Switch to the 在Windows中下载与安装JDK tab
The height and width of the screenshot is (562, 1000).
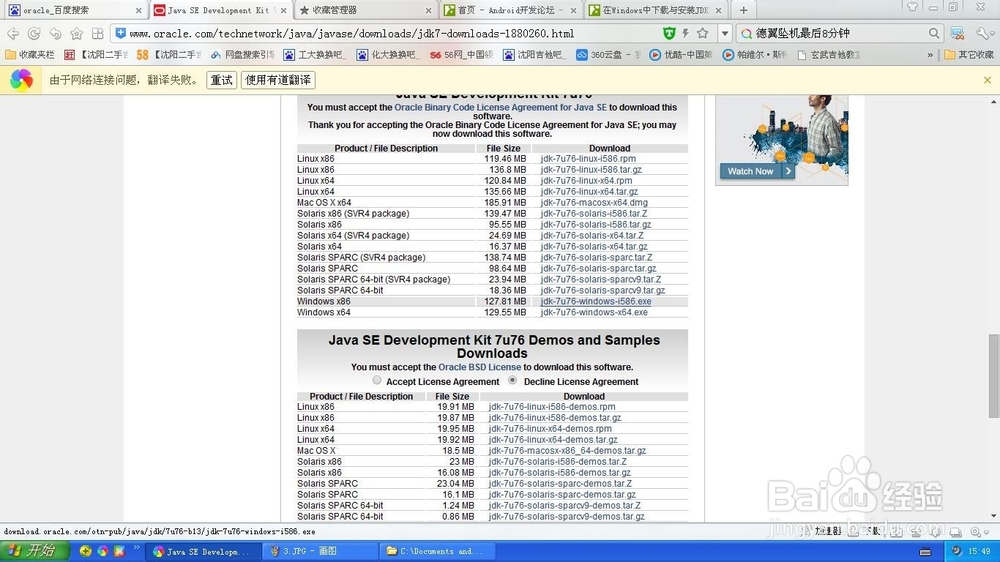[656, 10]
